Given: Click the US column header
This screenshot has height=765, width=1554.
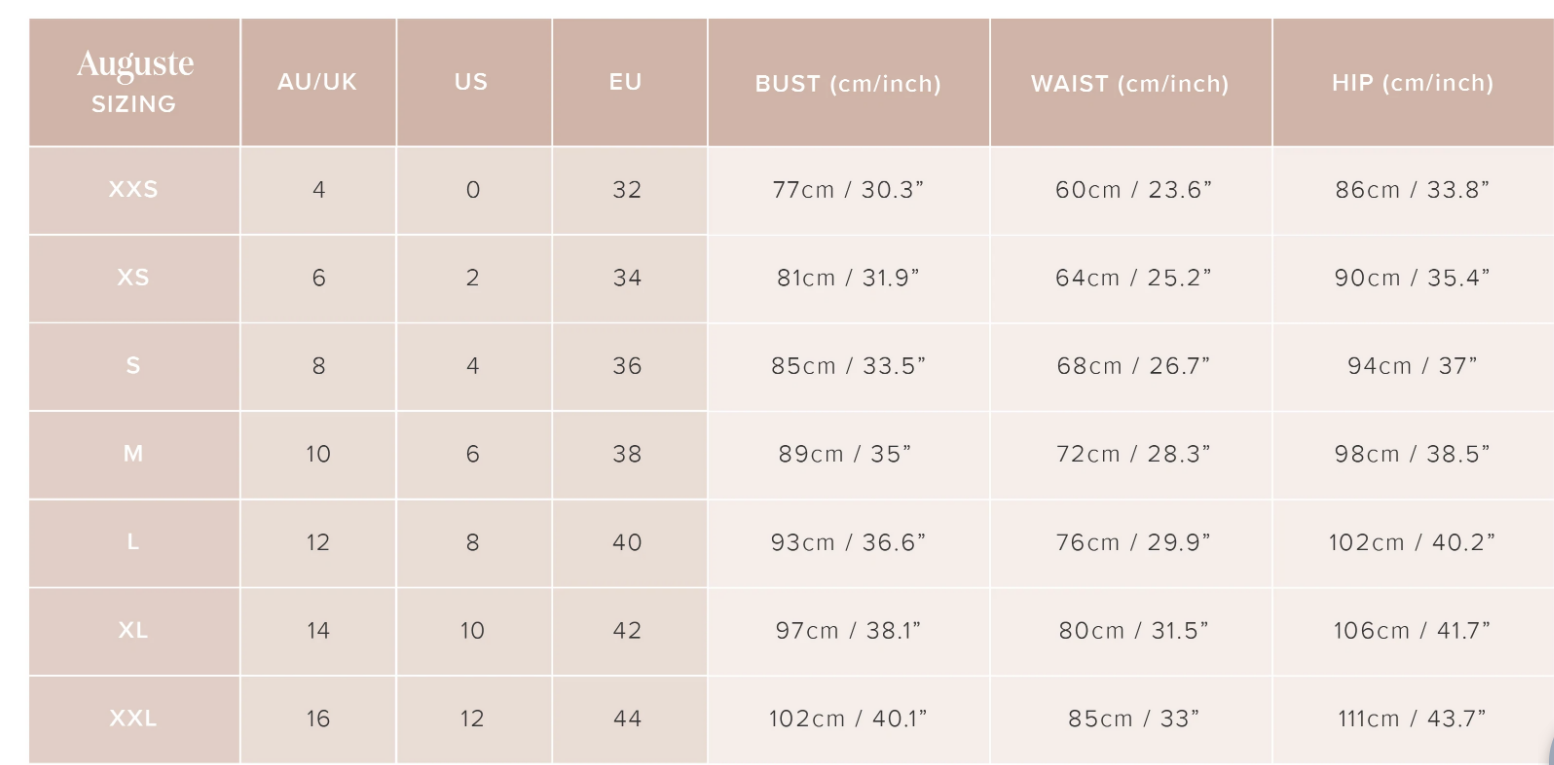Looking at the screenshot, I should tap(472, 82).
